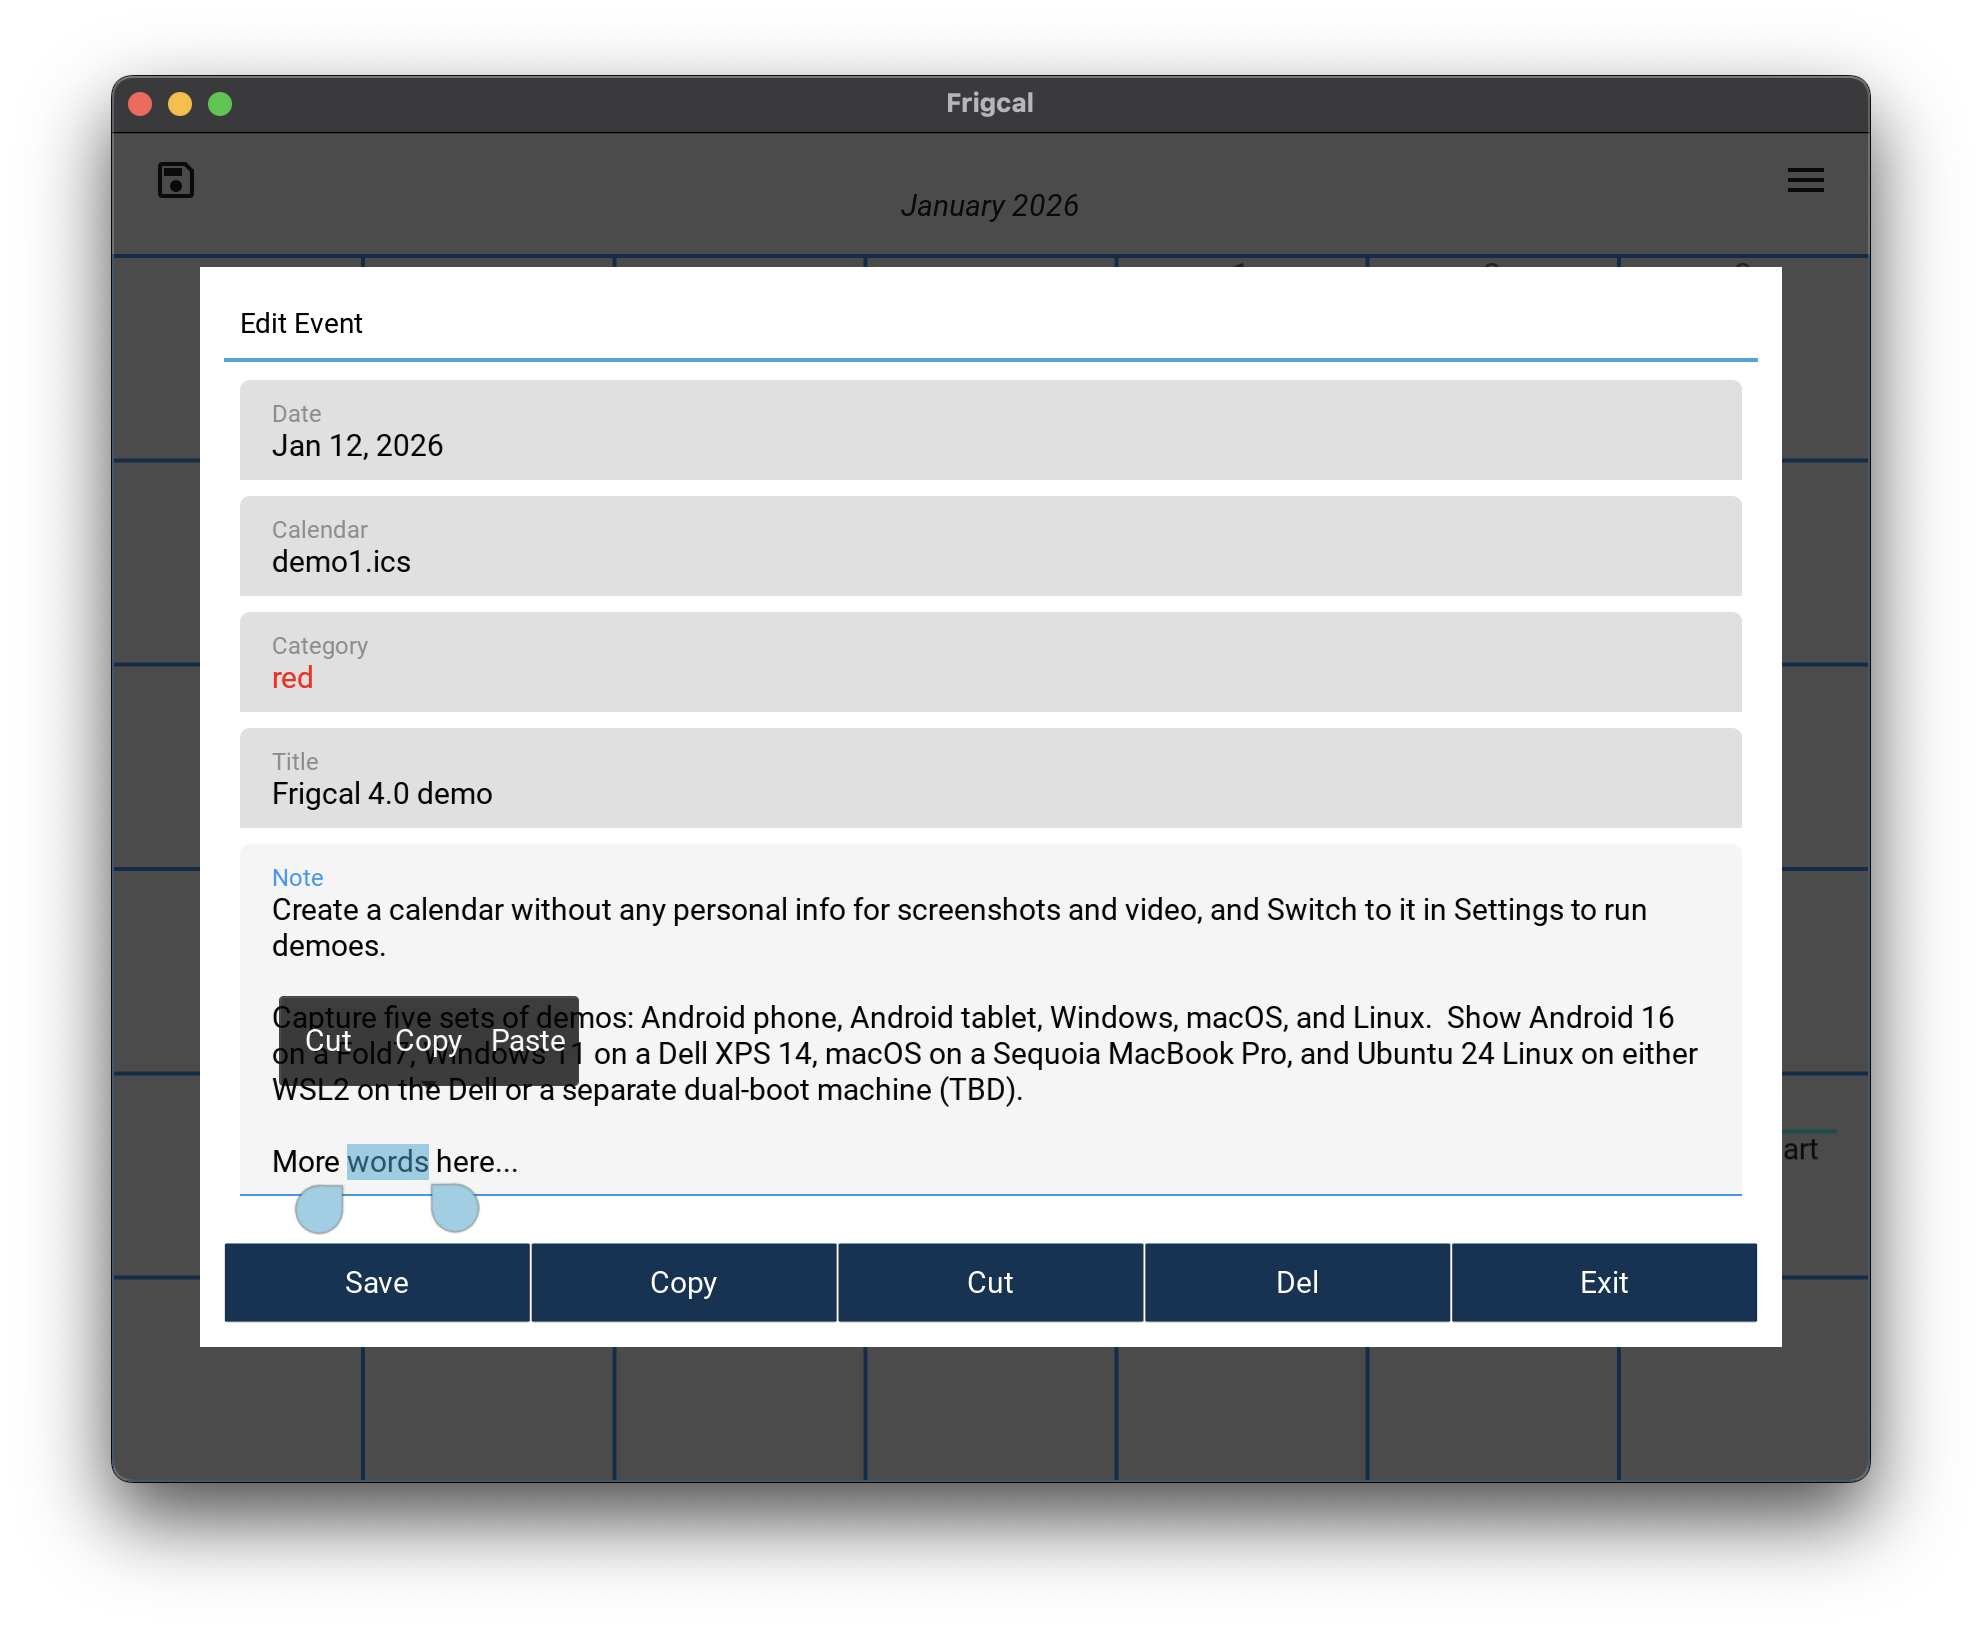Image resolution: width=1982 pixels, height=1630 pixels.
Task: Click into the Note text area
Action: pos(990,1019)
